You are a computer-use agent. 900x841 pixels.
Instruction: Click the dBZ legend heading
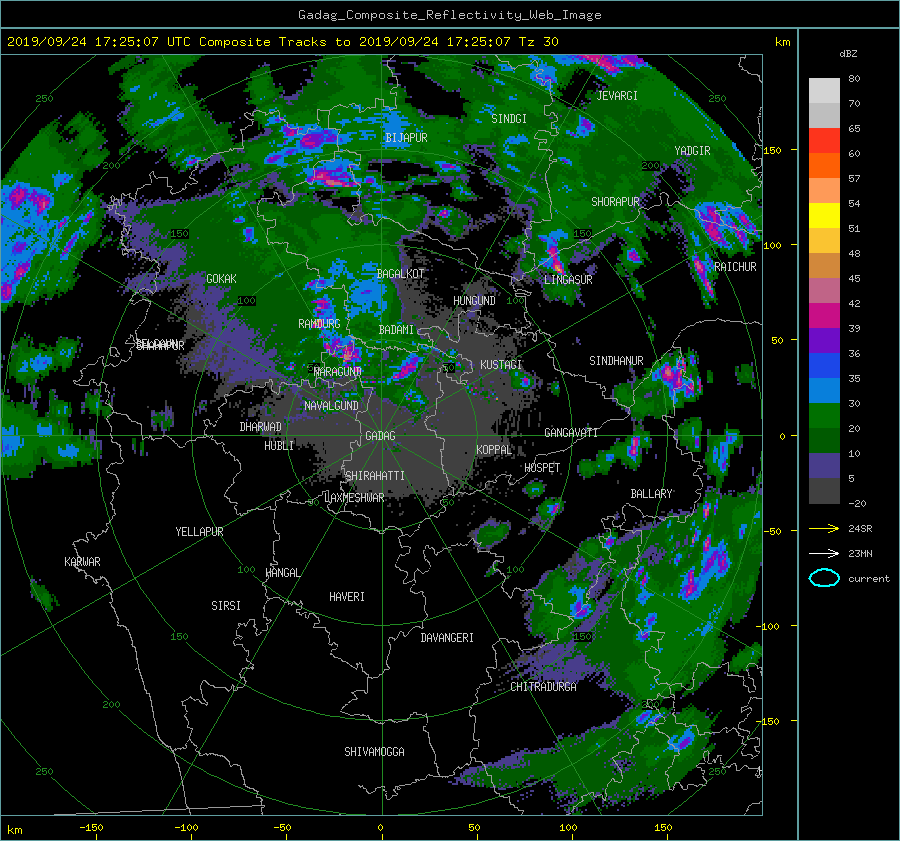(x=848, y=53)
